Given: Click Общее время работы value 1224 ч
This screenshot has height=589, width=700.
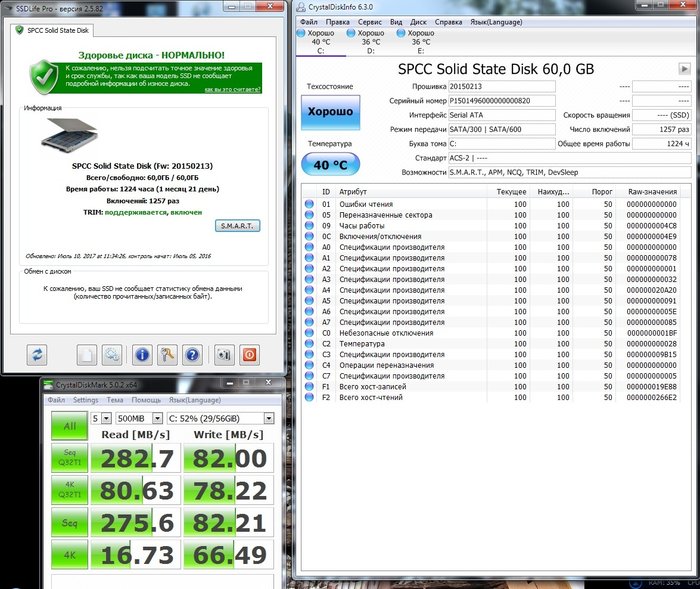Looking at the screenshot, I should coord(662,143).
